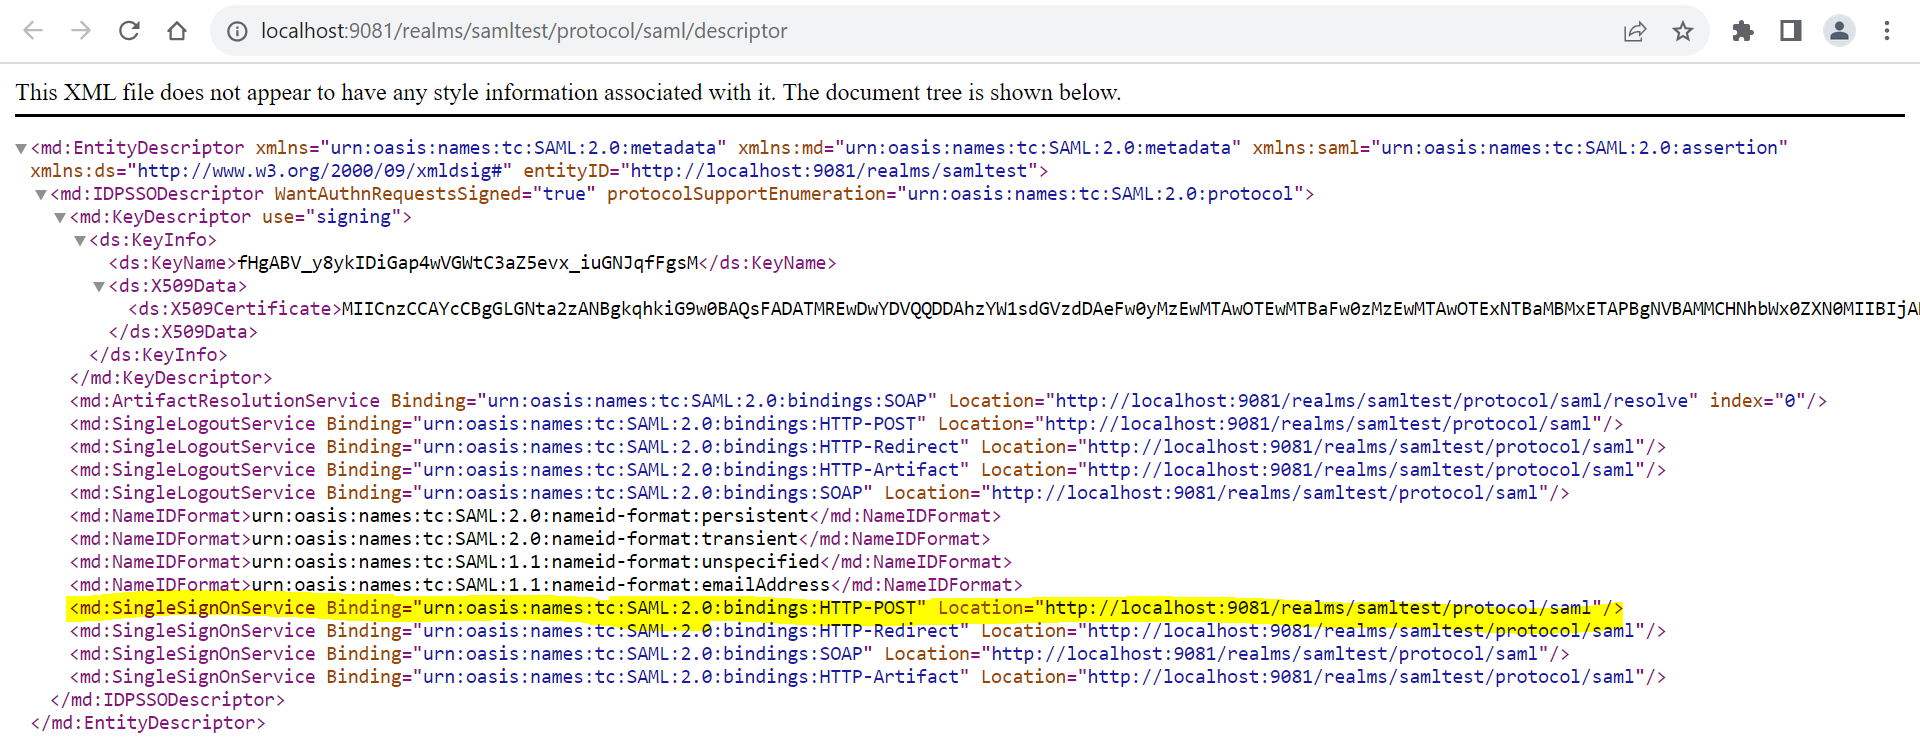Collapse the md:EntityDescriptor root node

tap(21, 149)
